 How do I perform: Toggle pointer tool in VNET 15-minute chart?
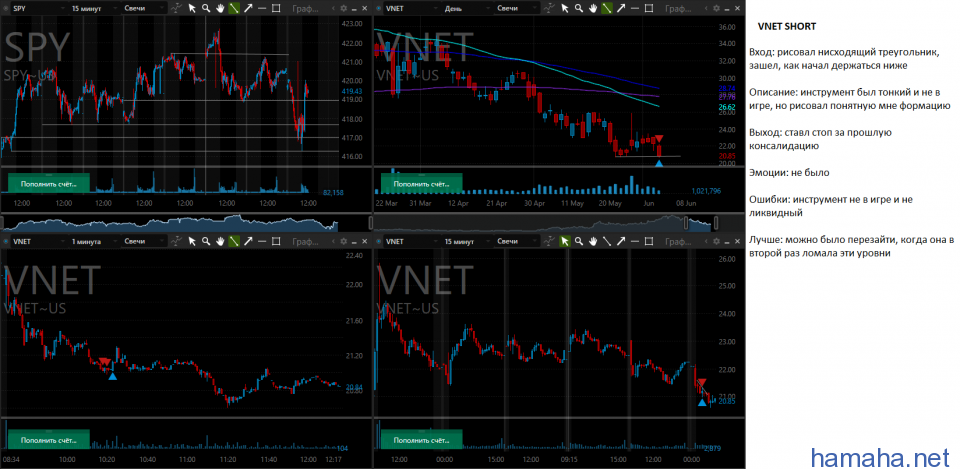(564, 241)
